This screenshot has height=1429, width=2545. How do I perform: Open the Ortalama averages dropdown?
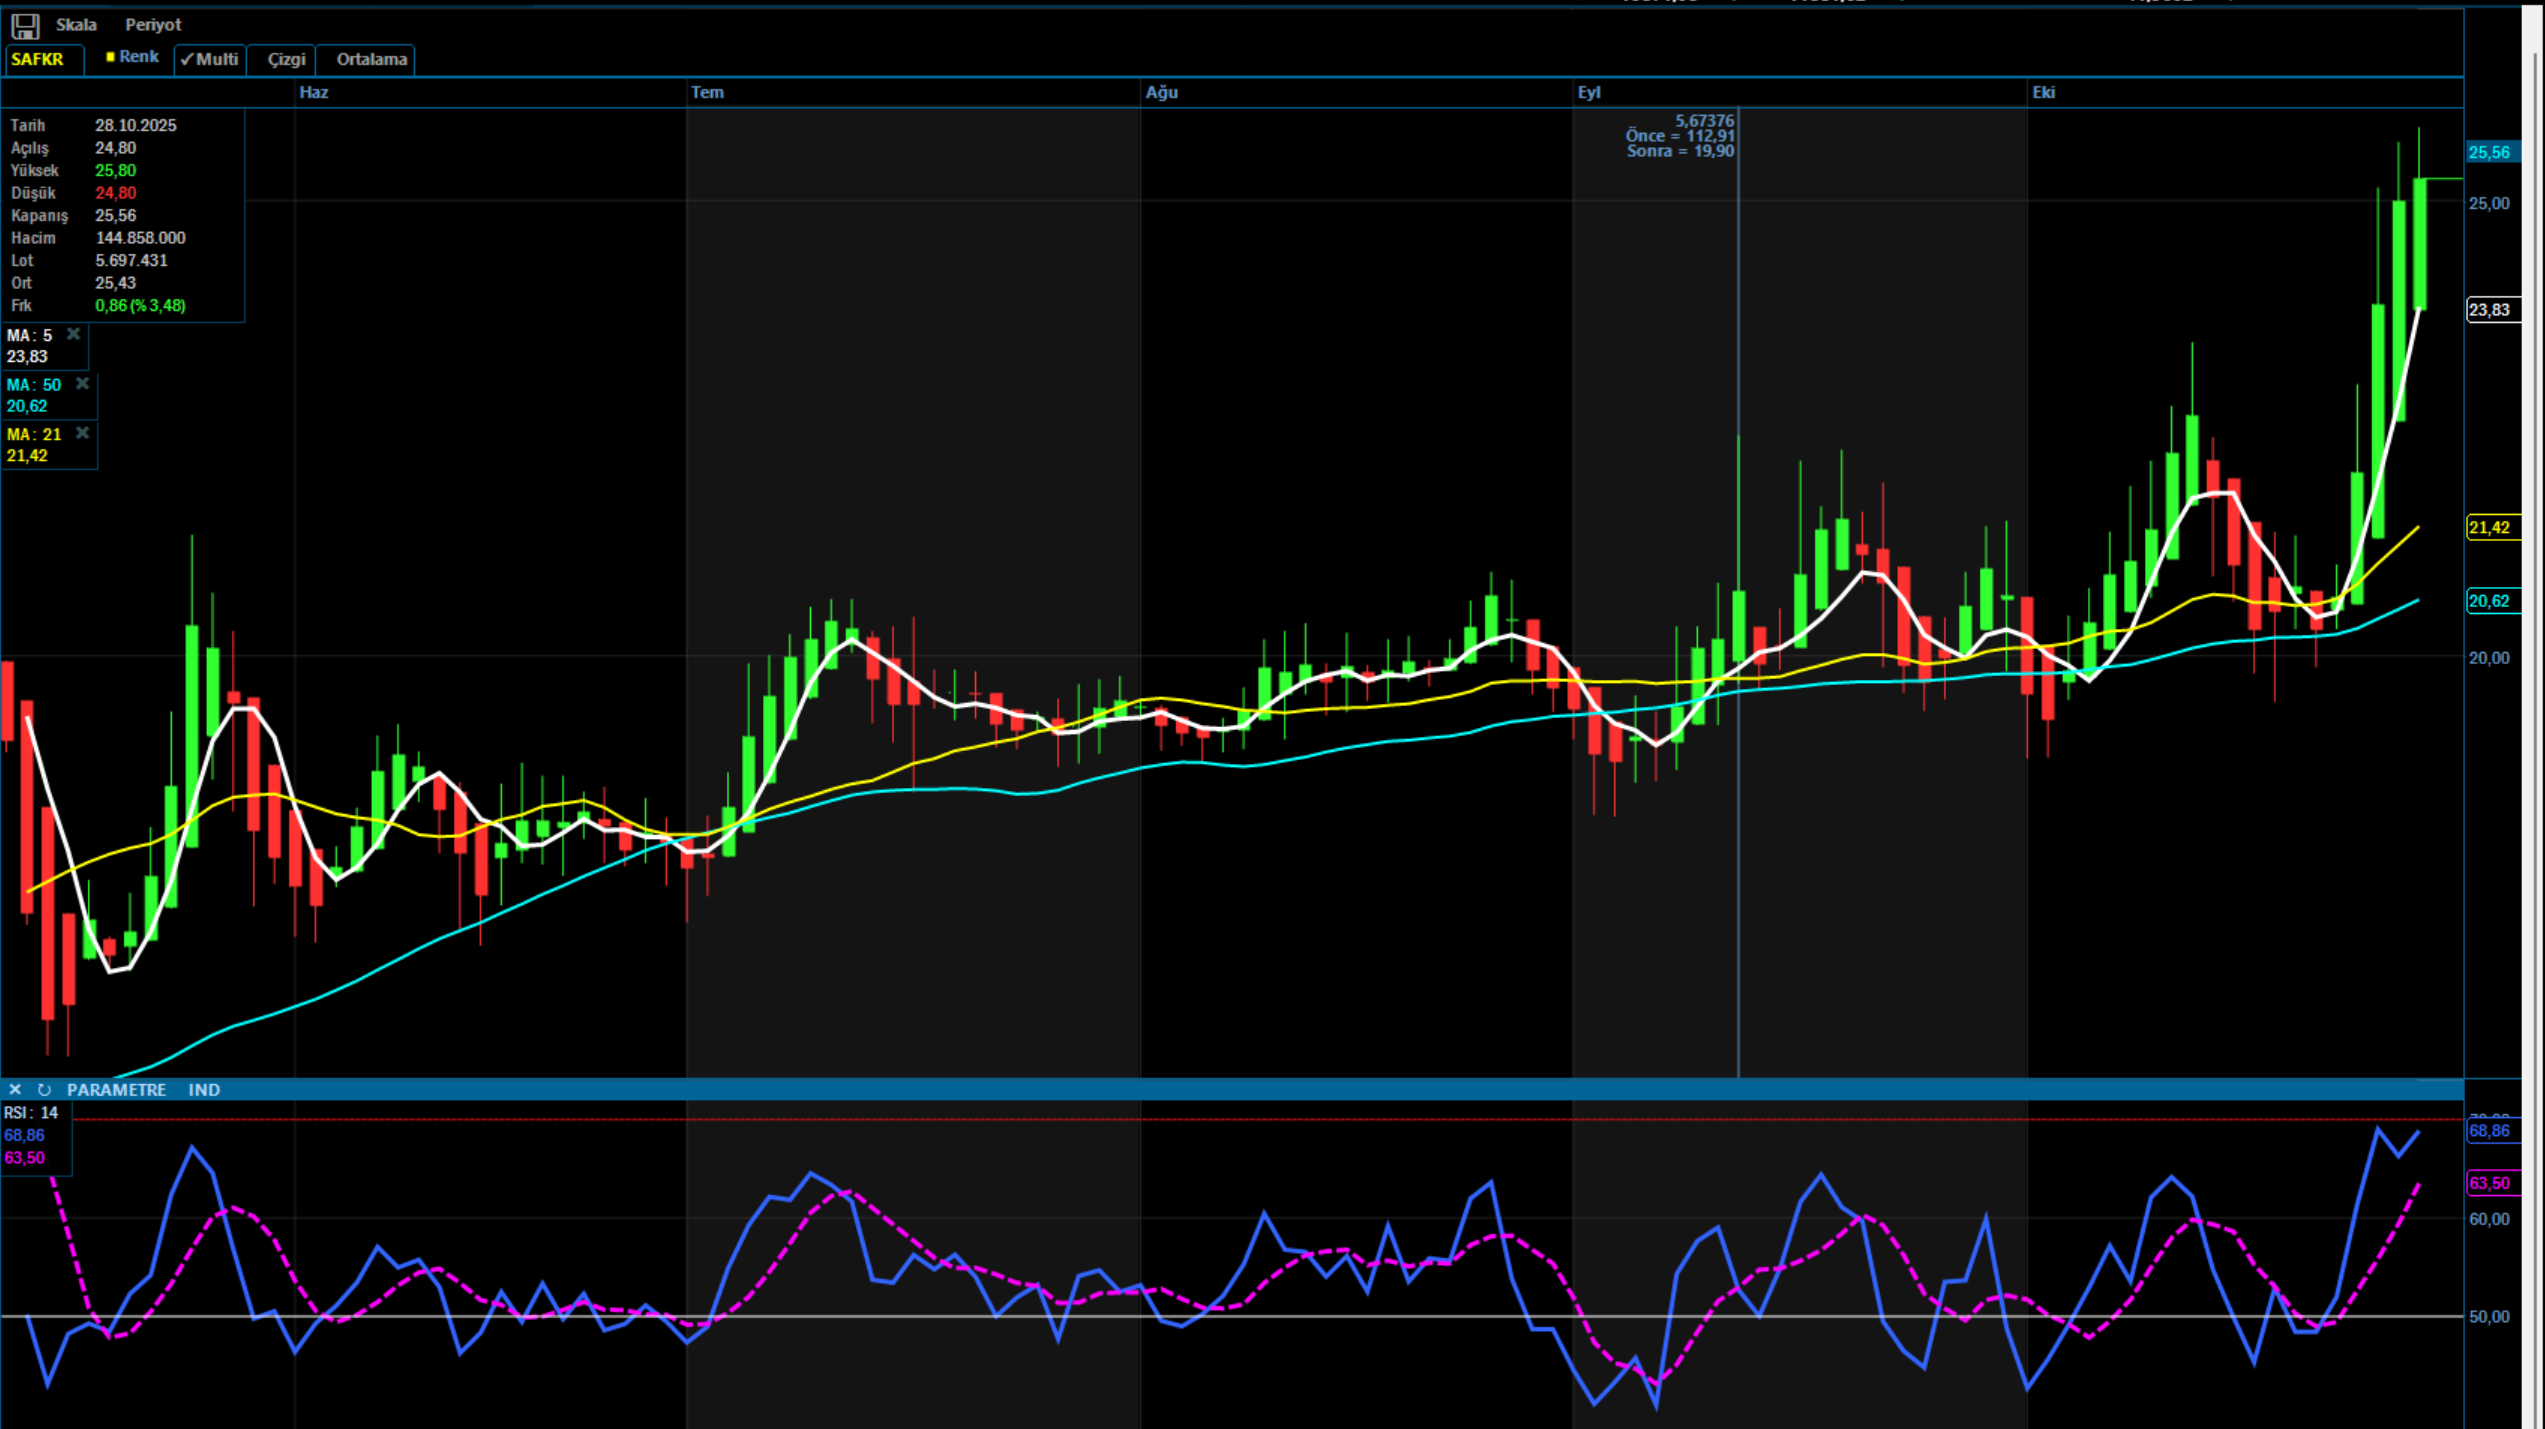(367, 60)
